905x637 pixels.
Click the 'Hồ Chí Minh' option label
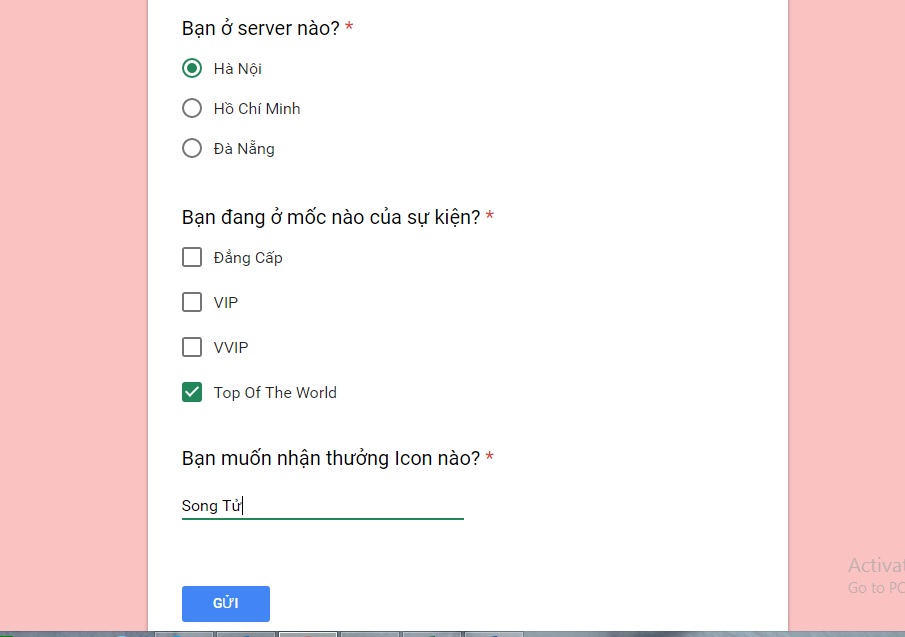257,108
